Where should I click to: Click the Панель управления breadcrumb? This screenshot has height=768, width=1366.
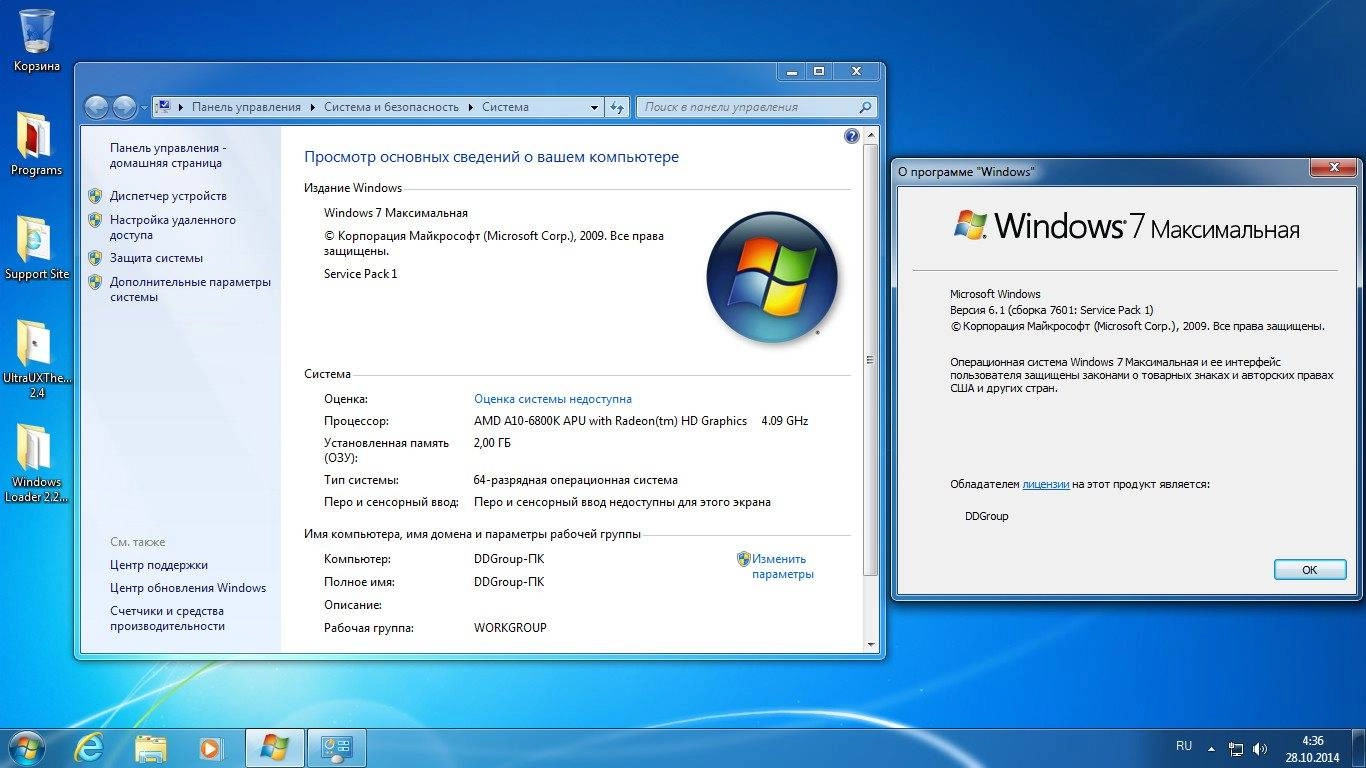point(246,107)
